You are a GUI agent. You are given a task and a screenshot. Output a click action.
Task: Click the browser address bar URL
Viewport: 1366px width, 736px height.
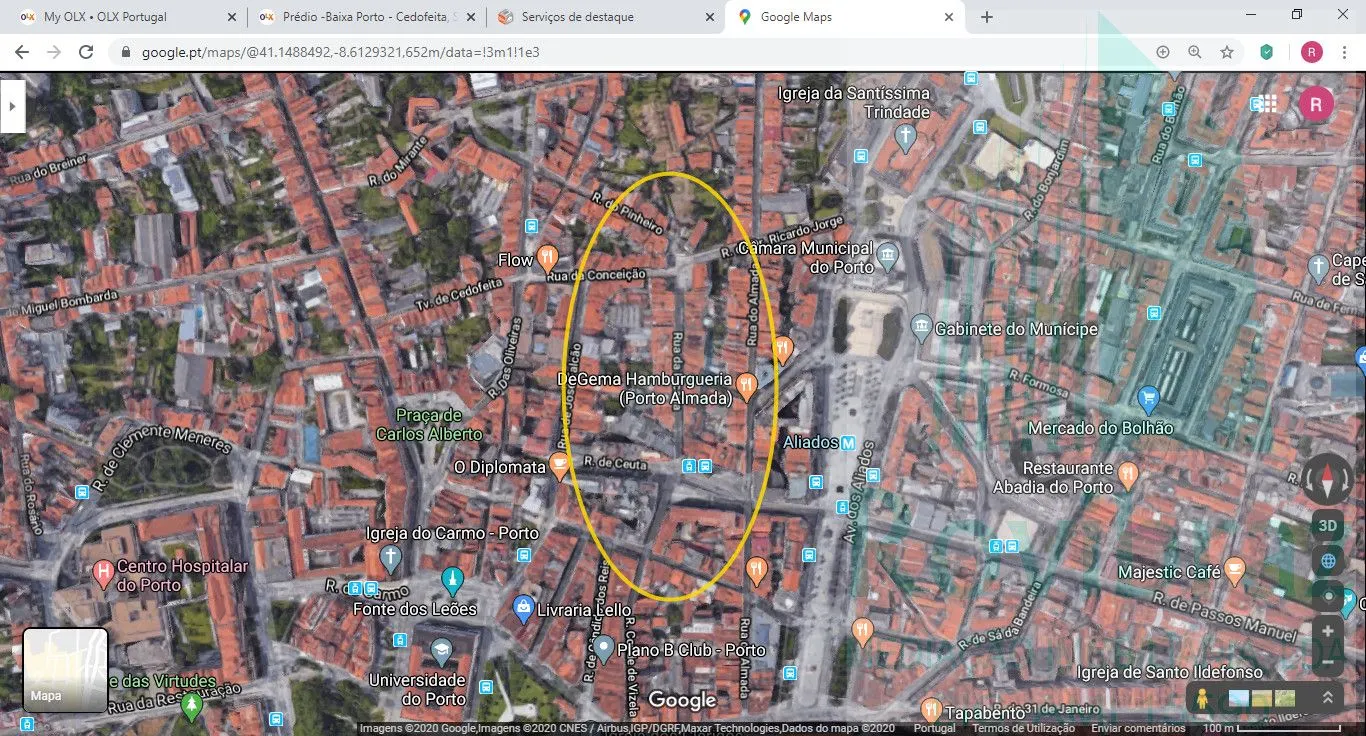coord(340,52)
